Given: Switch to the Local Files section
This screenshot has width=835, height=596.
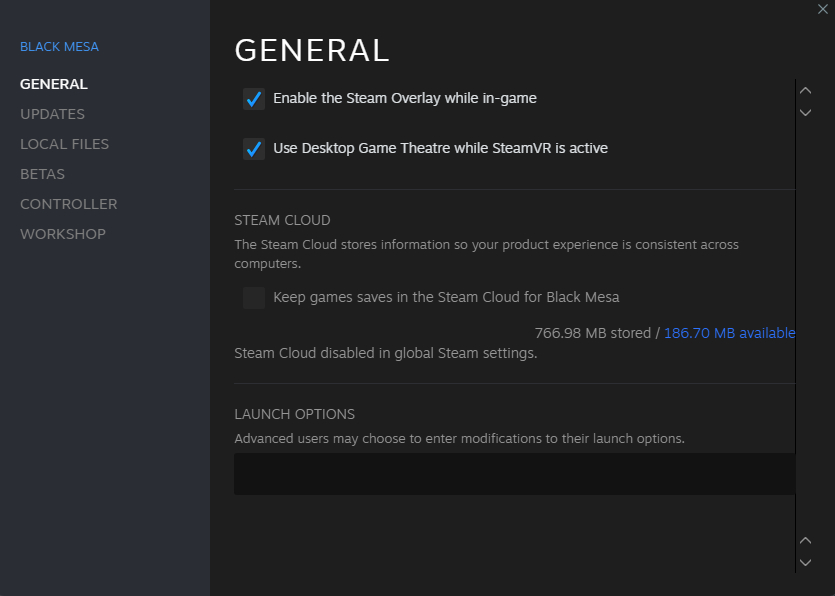Looking at the screenshot, I should coord(64,144).
